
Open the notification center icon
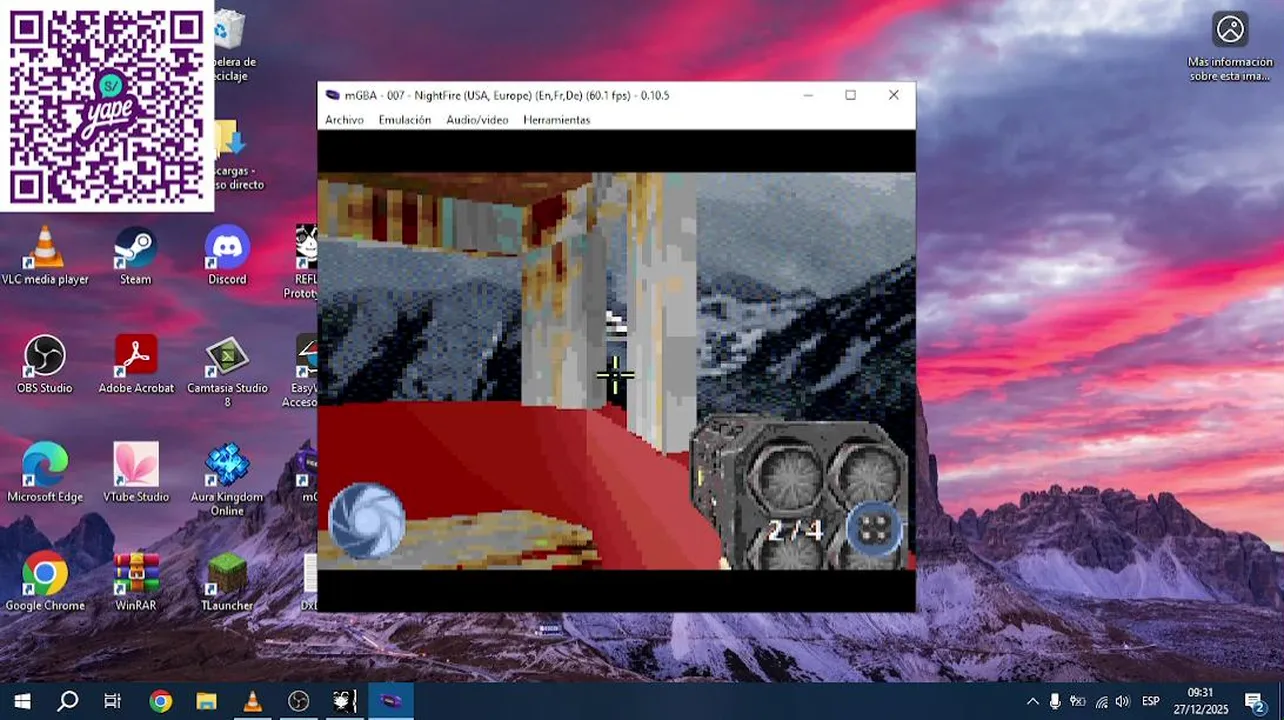click(1255, 702)
